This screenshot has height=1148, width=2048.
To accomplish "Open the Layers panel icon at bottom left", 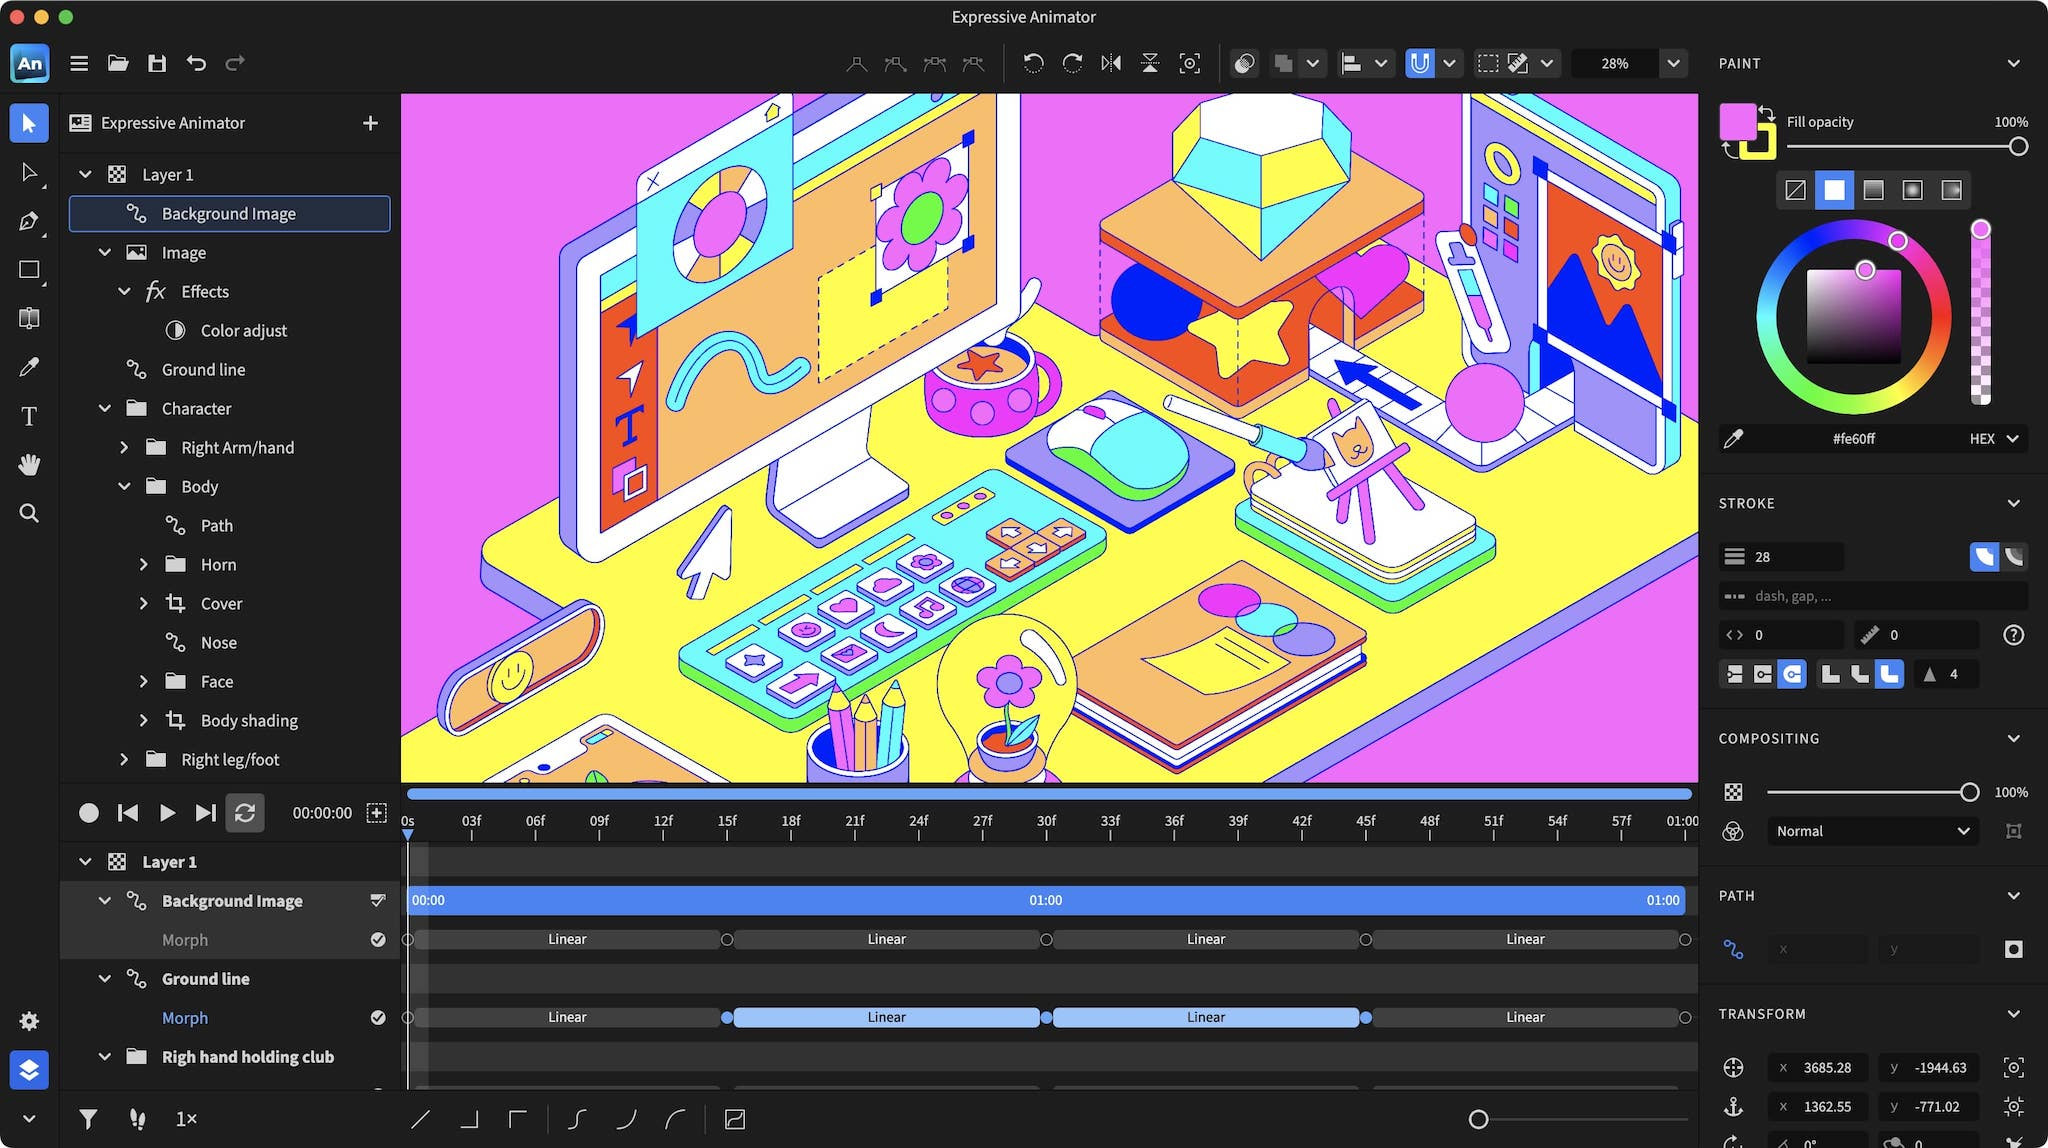I will (x=29, y=1069).
